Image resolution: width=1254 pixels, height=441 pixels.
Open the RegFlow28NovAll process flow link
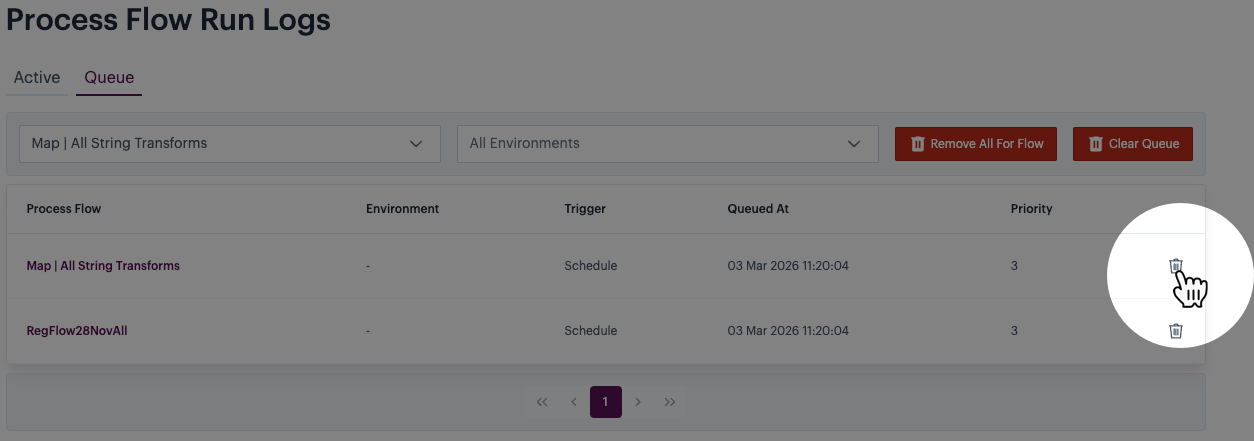click(77, 331)
